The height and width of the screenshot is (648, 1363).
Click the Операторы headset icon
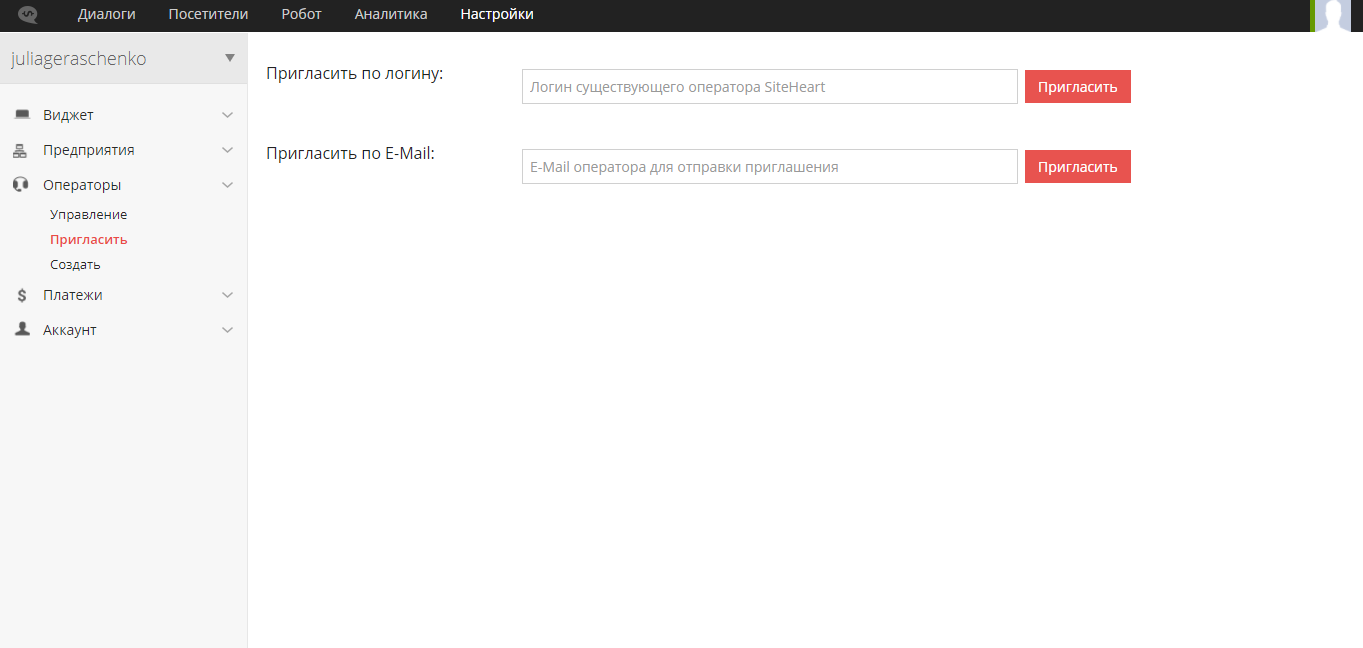(21, 185)
